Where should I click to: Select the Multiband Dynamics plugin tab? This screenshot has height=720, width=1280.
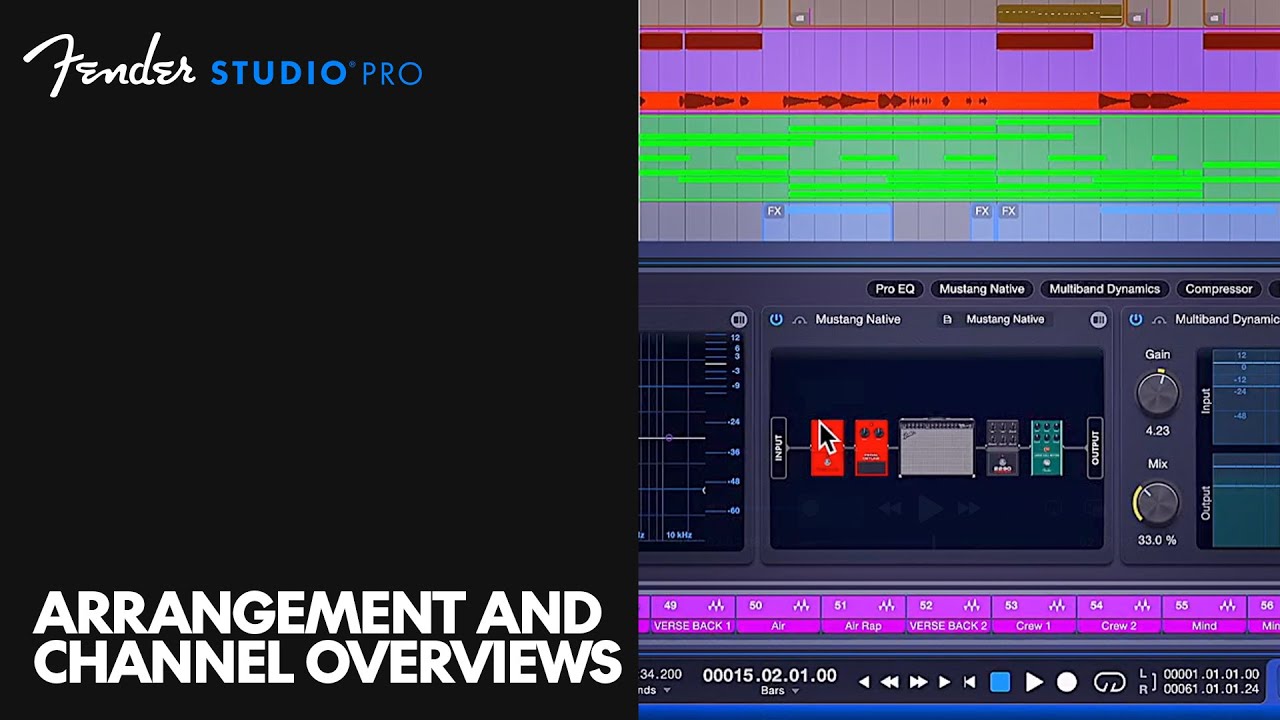(x=1104, y=289)
